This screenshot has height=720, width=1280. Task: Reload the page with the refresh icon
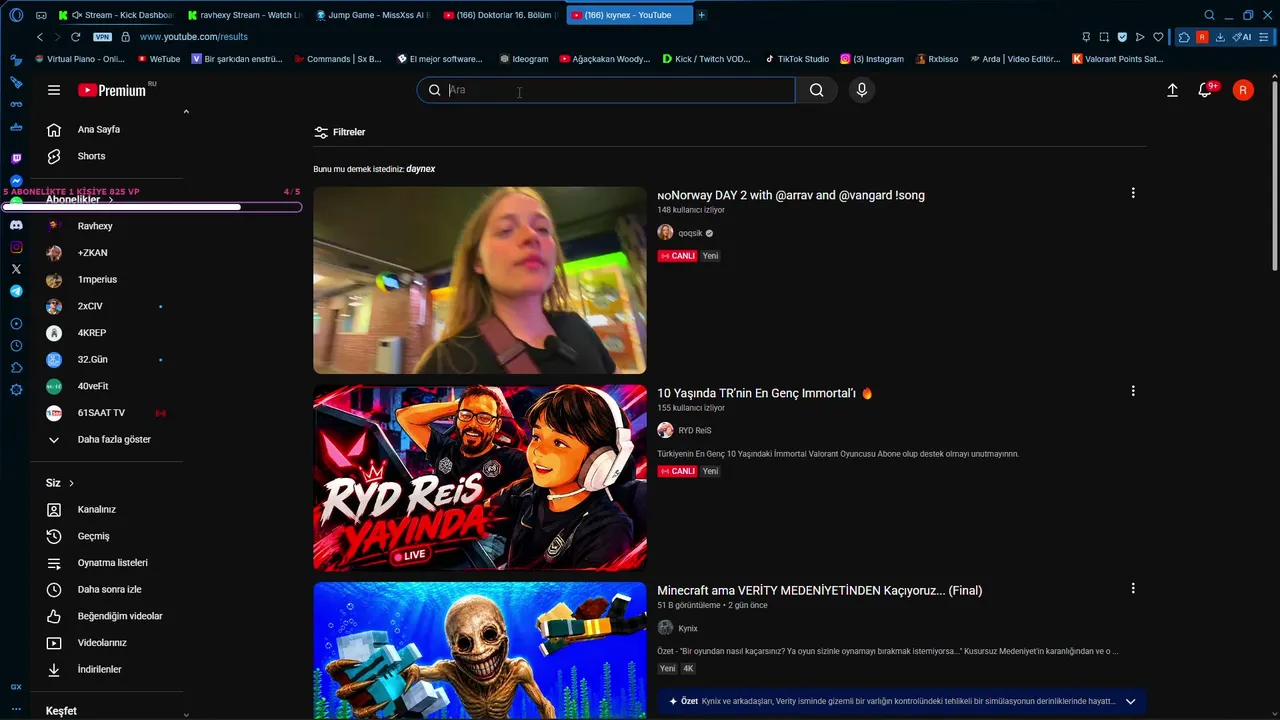point(75,37)
